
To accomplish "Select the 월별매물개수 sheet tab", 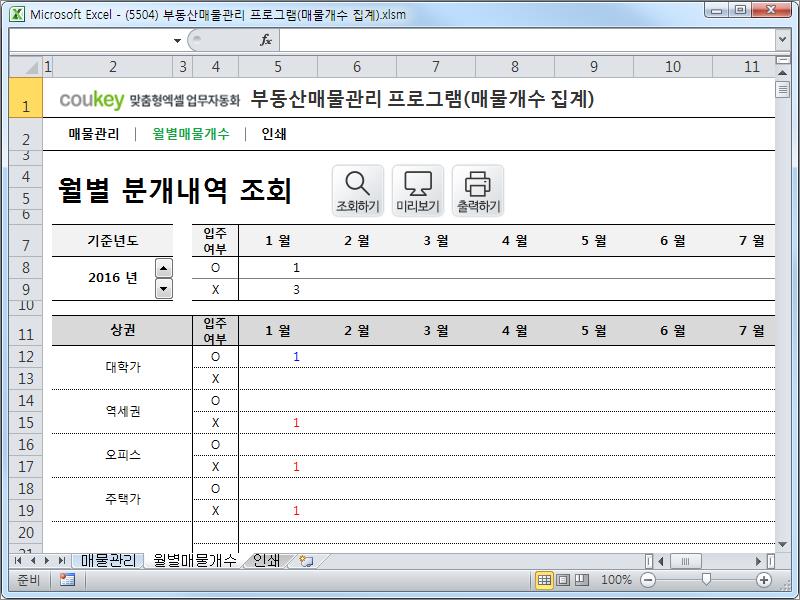I will 194,561.
